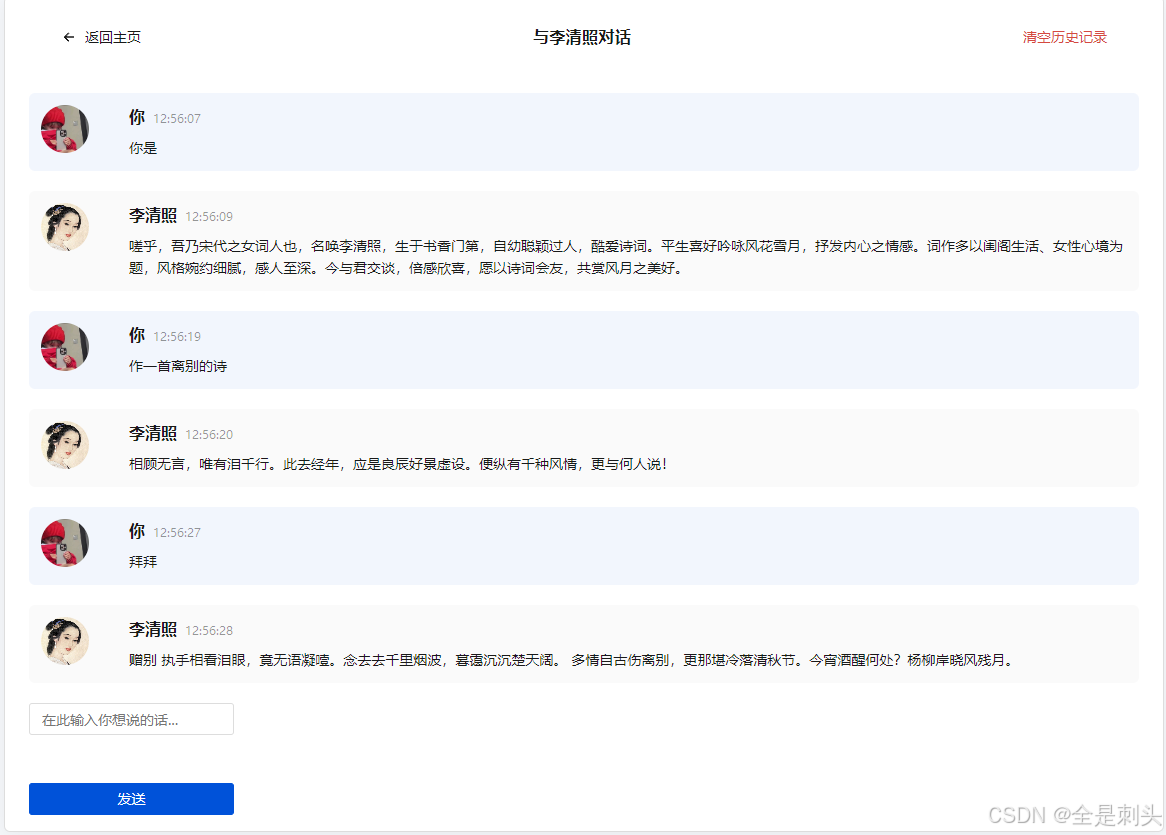Click the timestamp 12:56:07
This screenshot has height=835, width=1166.
point(177,118)
